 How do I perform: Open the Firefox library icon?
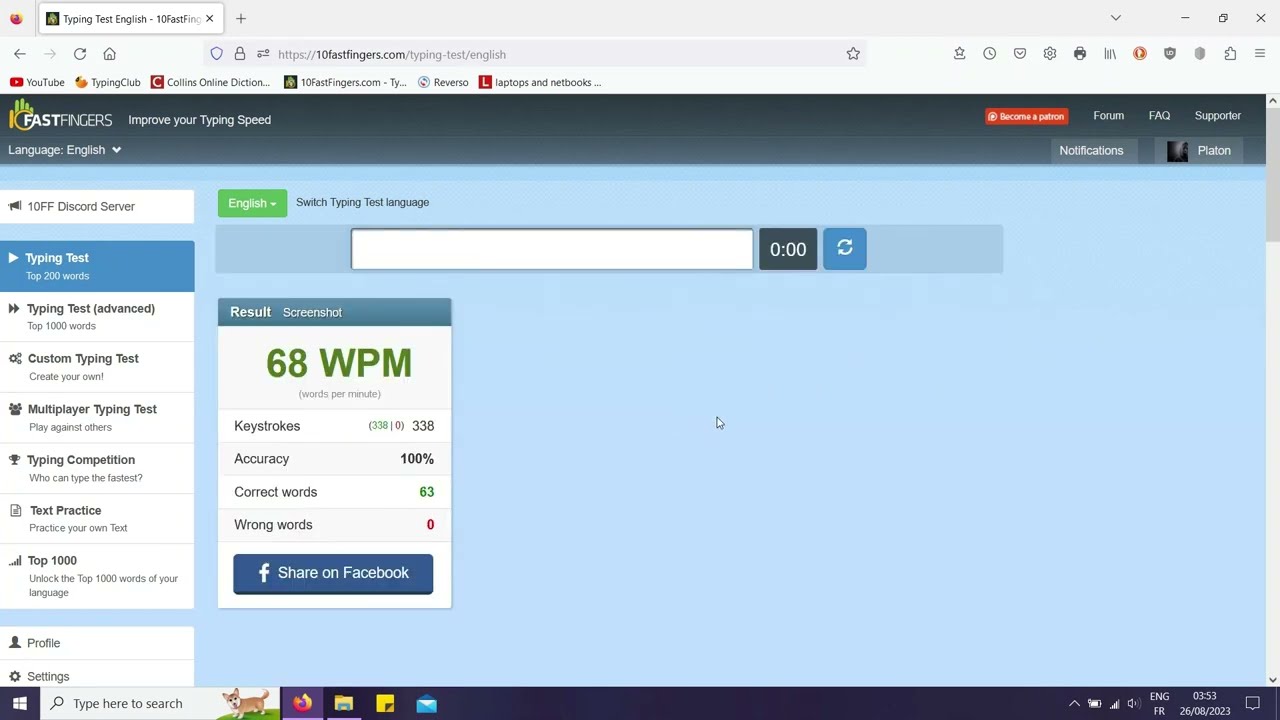click(1109, 54)
